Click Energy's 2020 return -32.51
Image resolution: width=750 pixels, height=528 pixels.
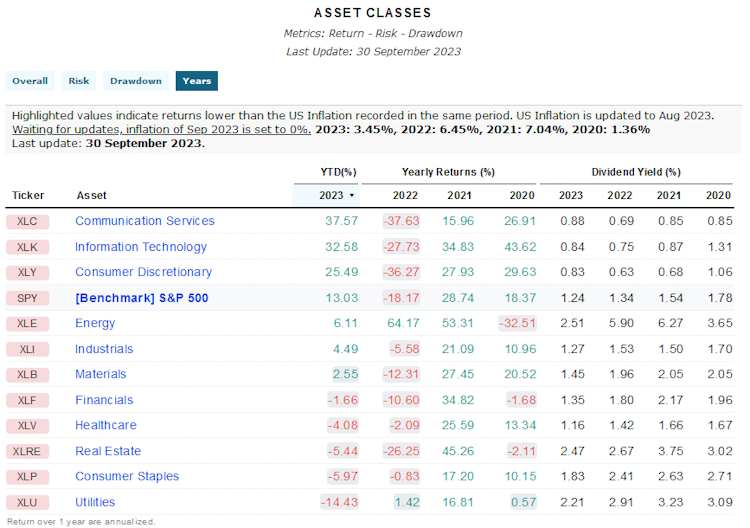[517, 323]
